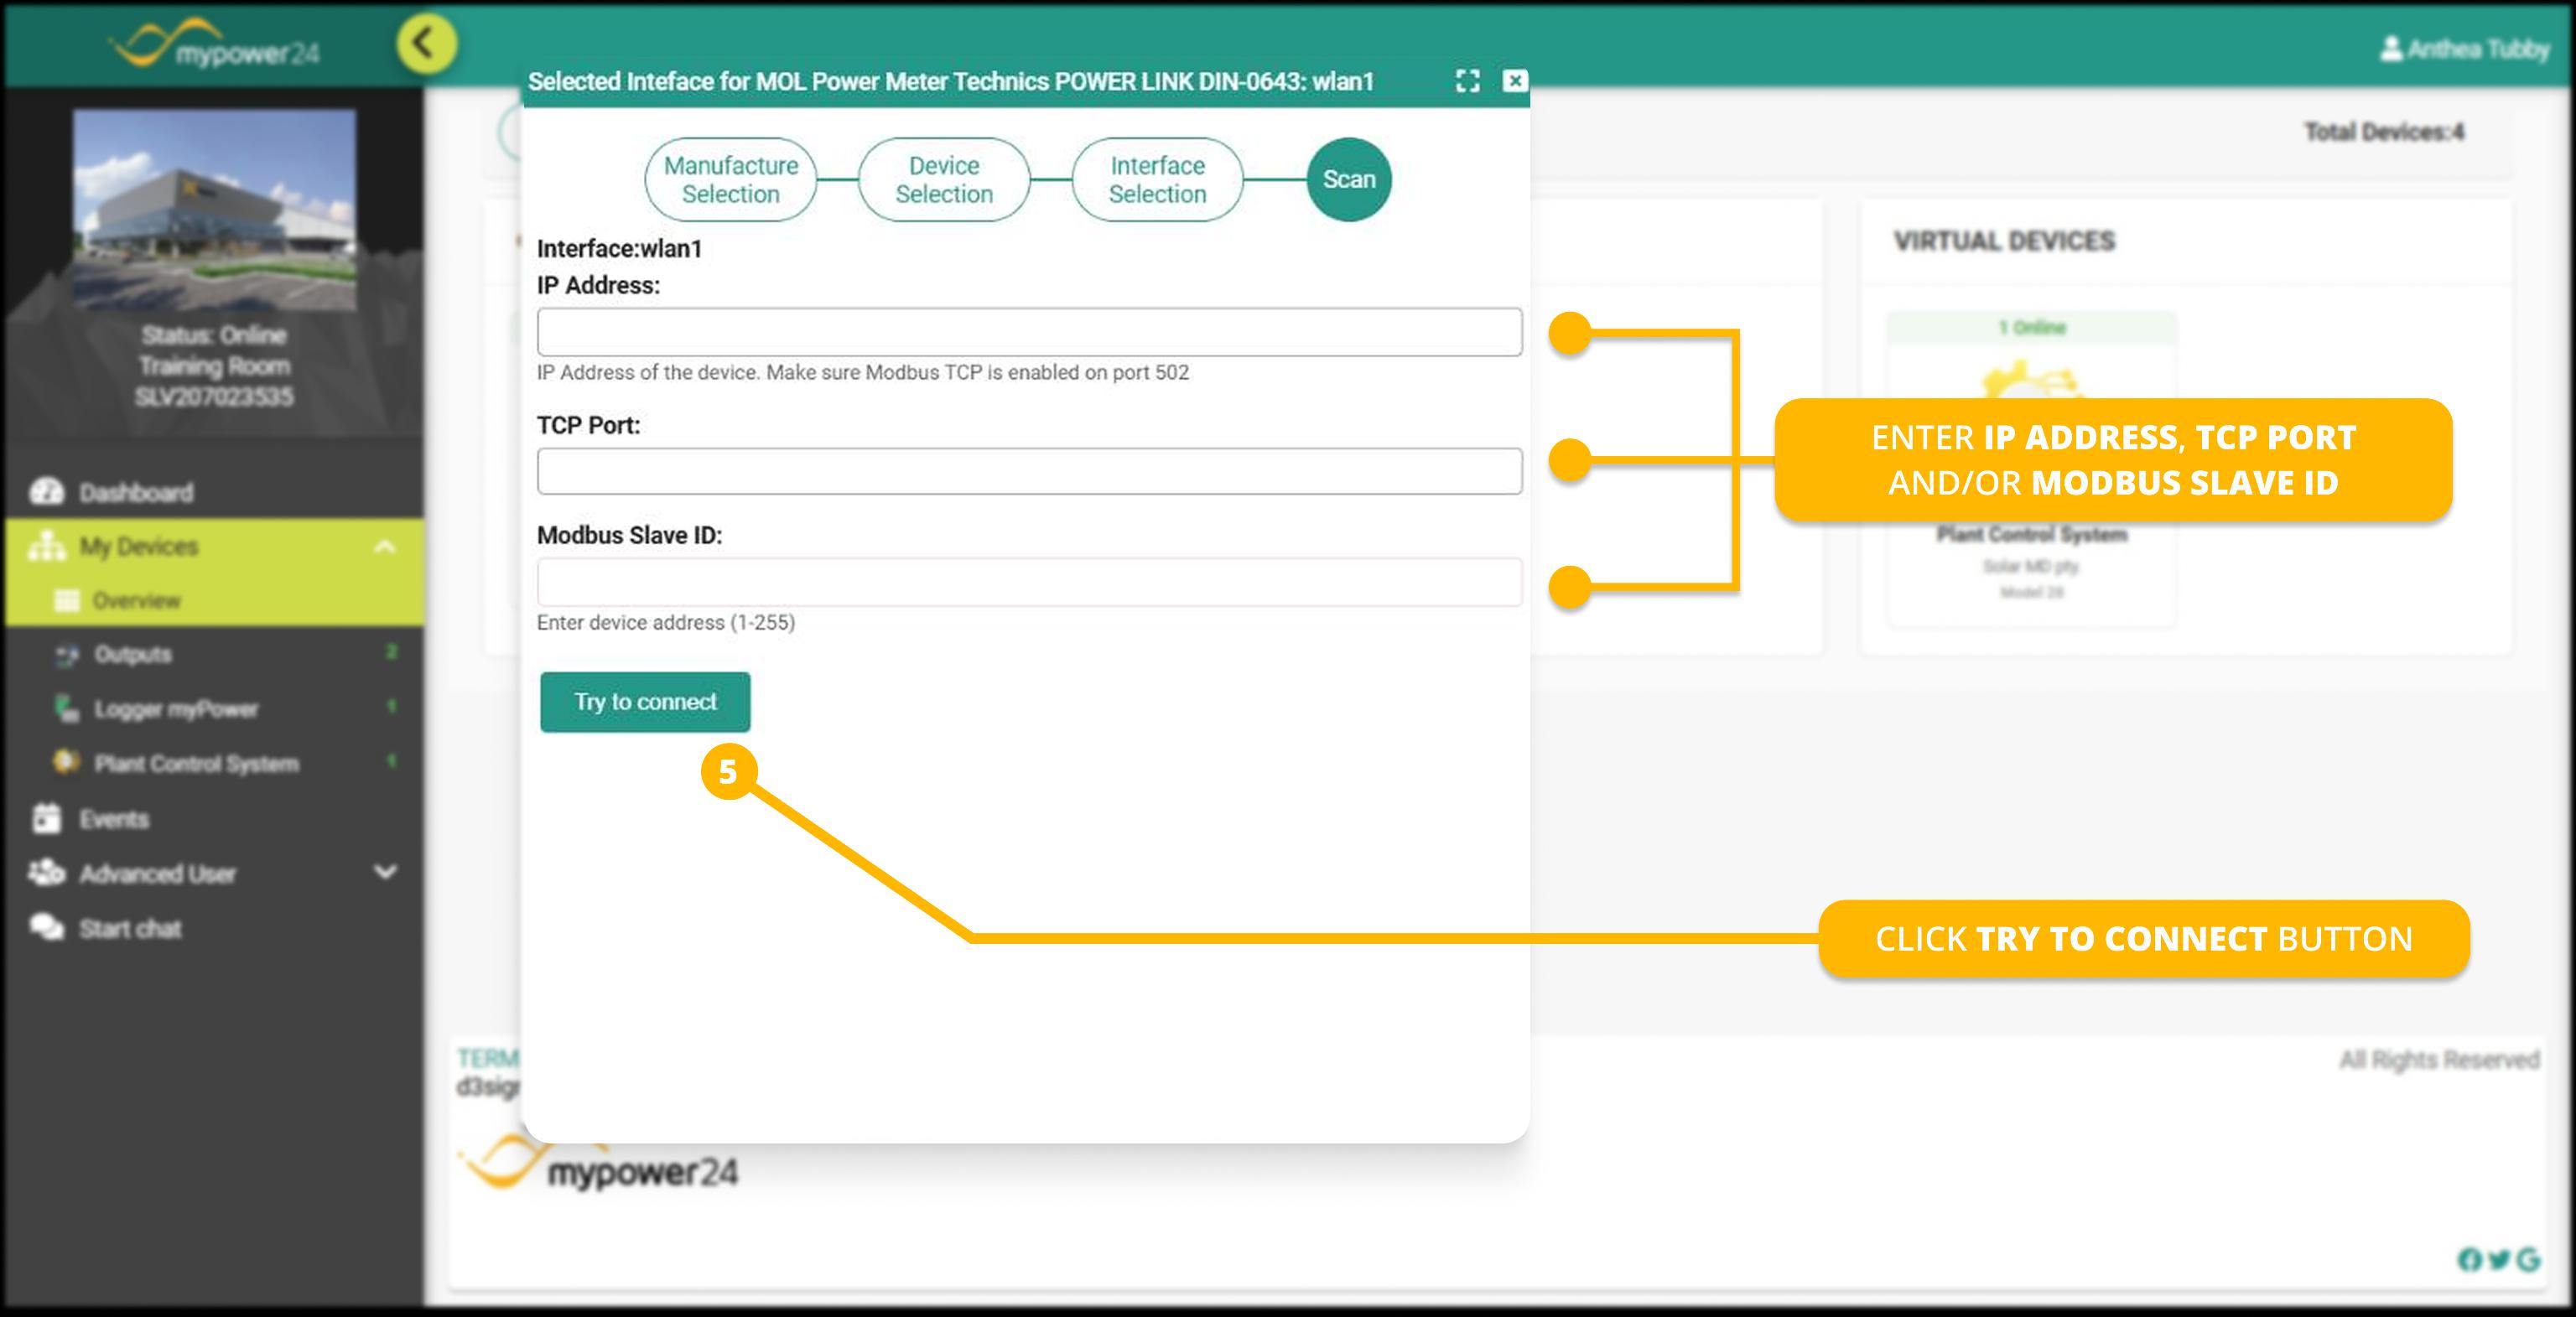
Task: Collapse the My Devices menu chevron
Action: click(385, 547)
